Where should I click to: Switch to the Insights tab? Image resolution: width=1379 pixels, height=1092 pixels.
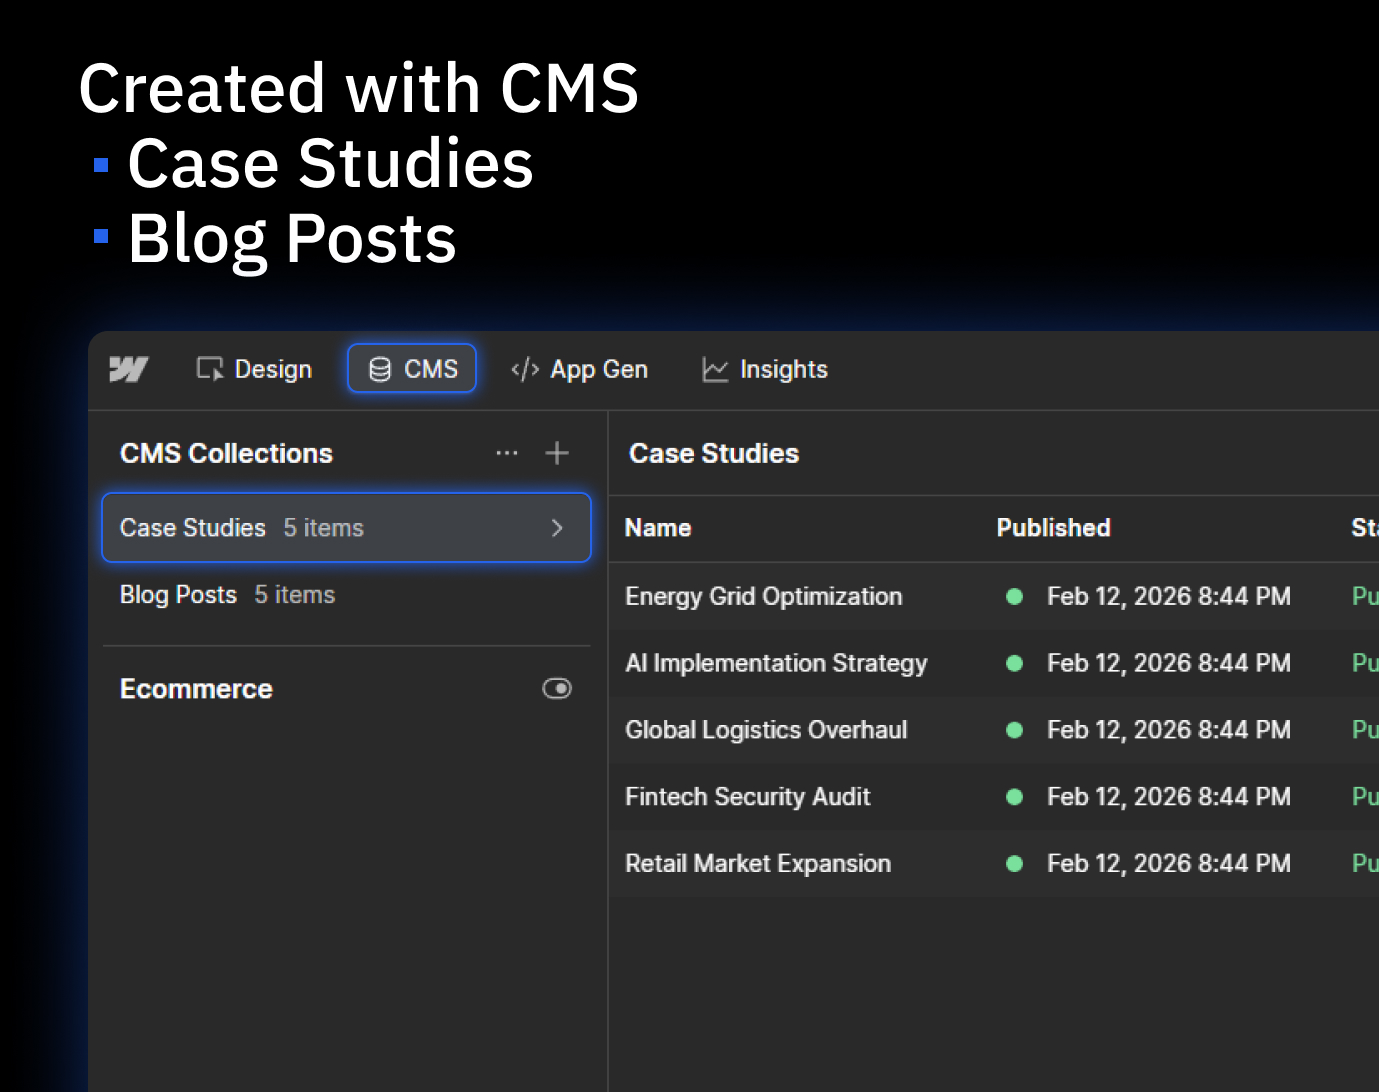pos(764,369)
